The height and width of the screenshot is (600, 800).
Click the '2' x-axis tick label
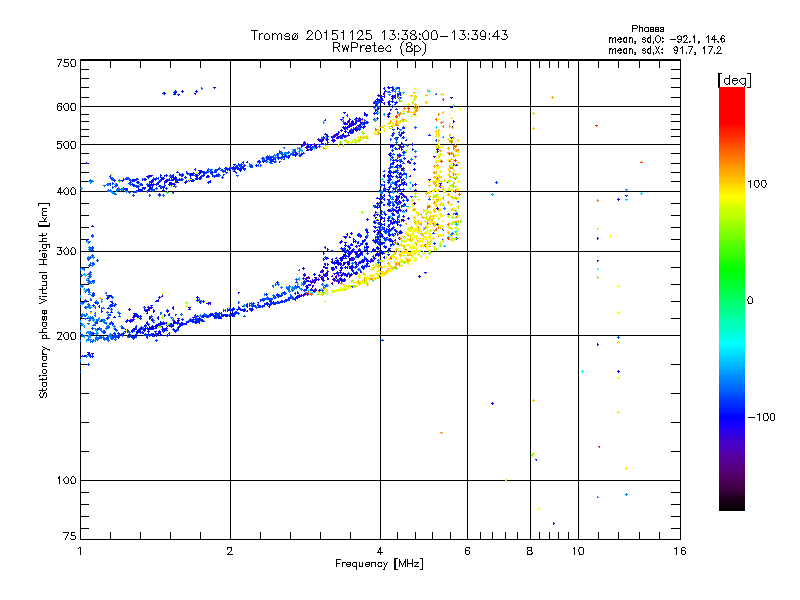tap(230, 551)
